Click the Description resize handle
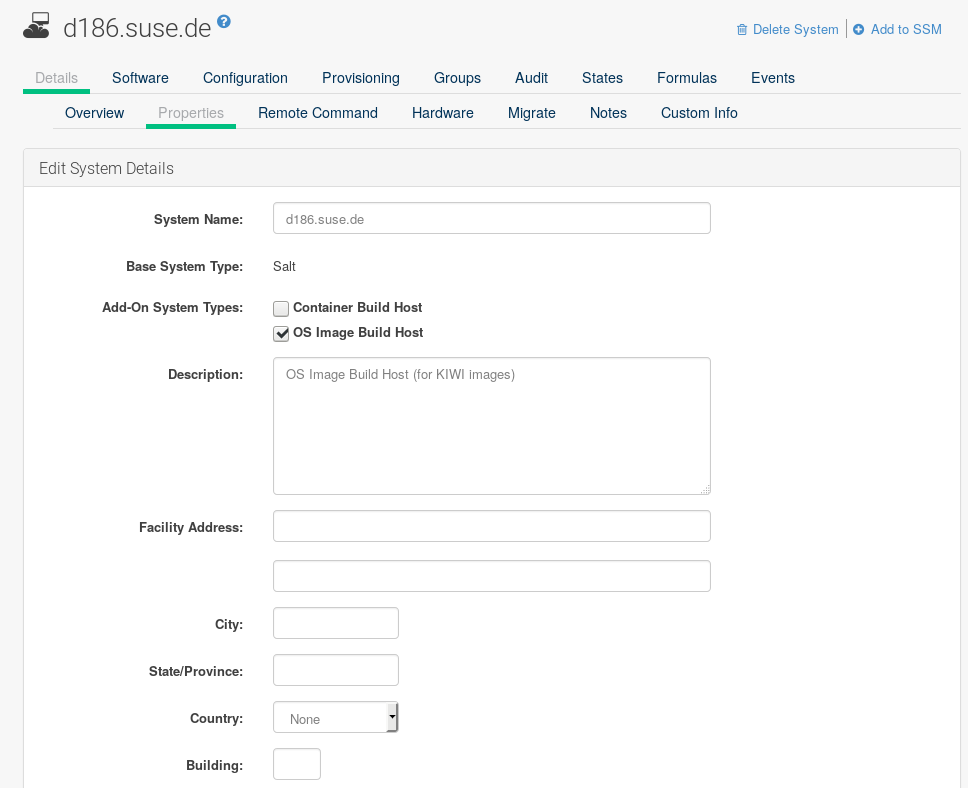This screenshot has height=788, width=968. [x=705, y=489]
